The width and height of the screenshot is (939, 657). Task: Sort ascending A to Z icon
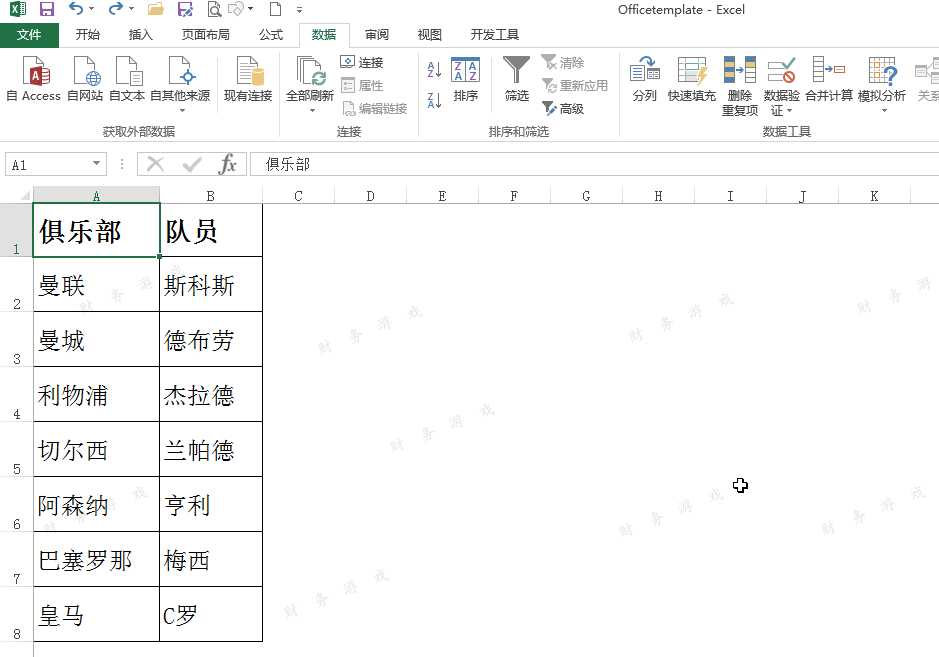[435, 69]
